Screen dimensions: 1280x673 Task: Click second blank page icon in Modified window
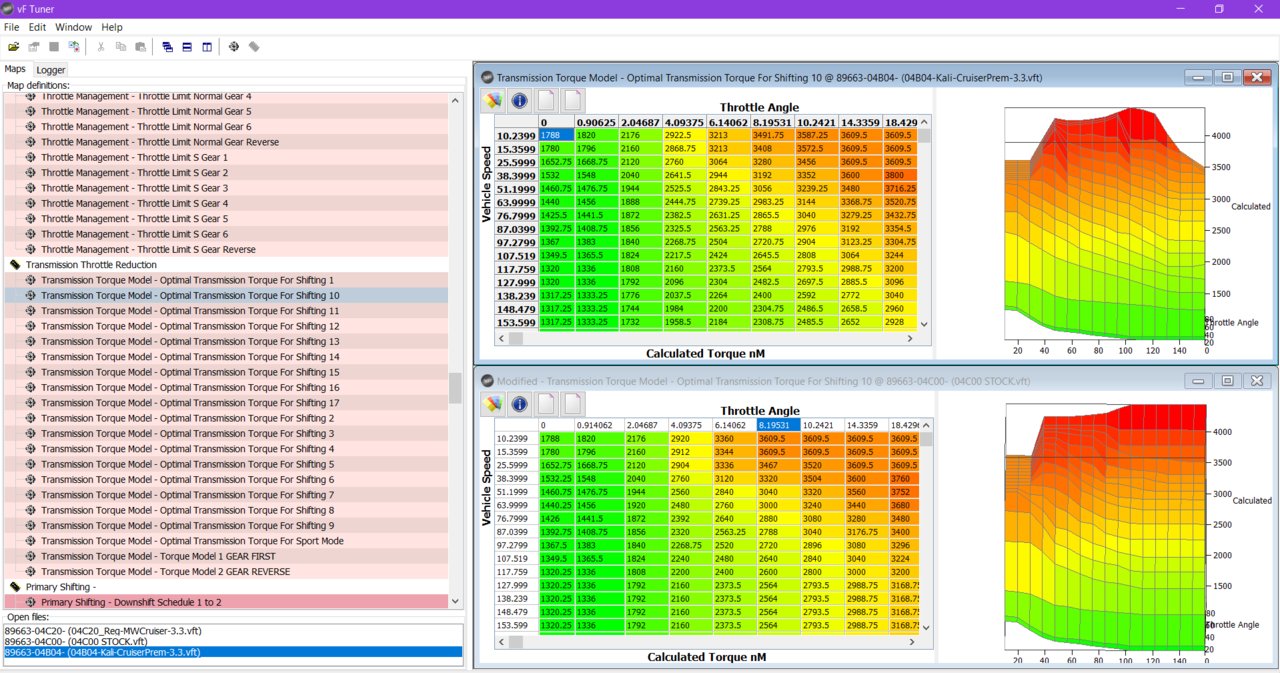click(572, 404)
